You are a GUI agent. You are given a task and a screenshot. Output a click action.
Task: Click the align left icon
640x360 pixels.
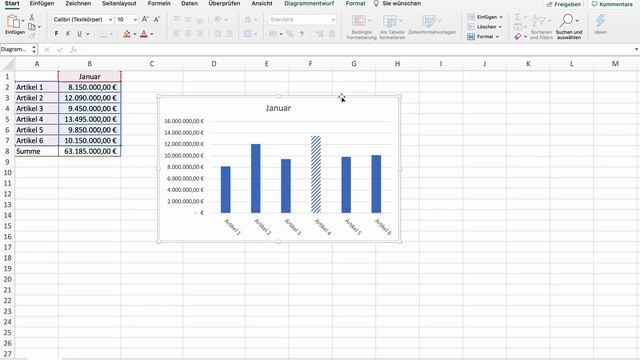tap(176, 34)
